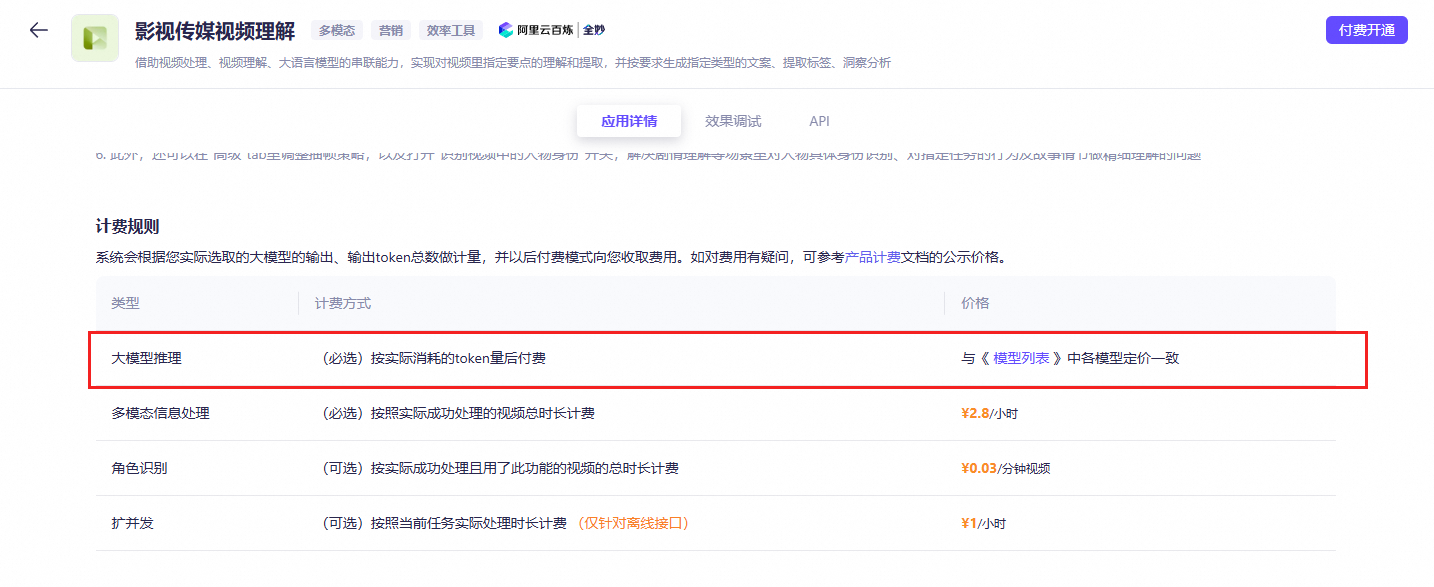Click the 影视传媒视频理解 title
Viewport: 1434px width, 587px height.
215,30
